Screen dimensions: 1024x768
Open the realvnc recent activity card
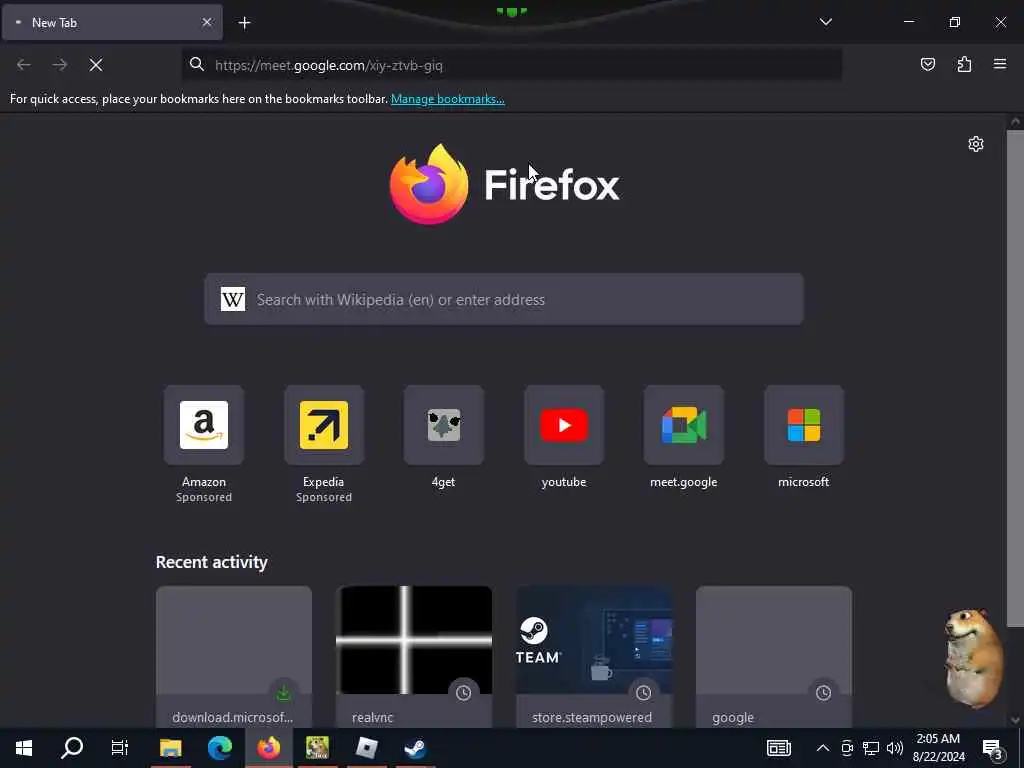point(414,656)
